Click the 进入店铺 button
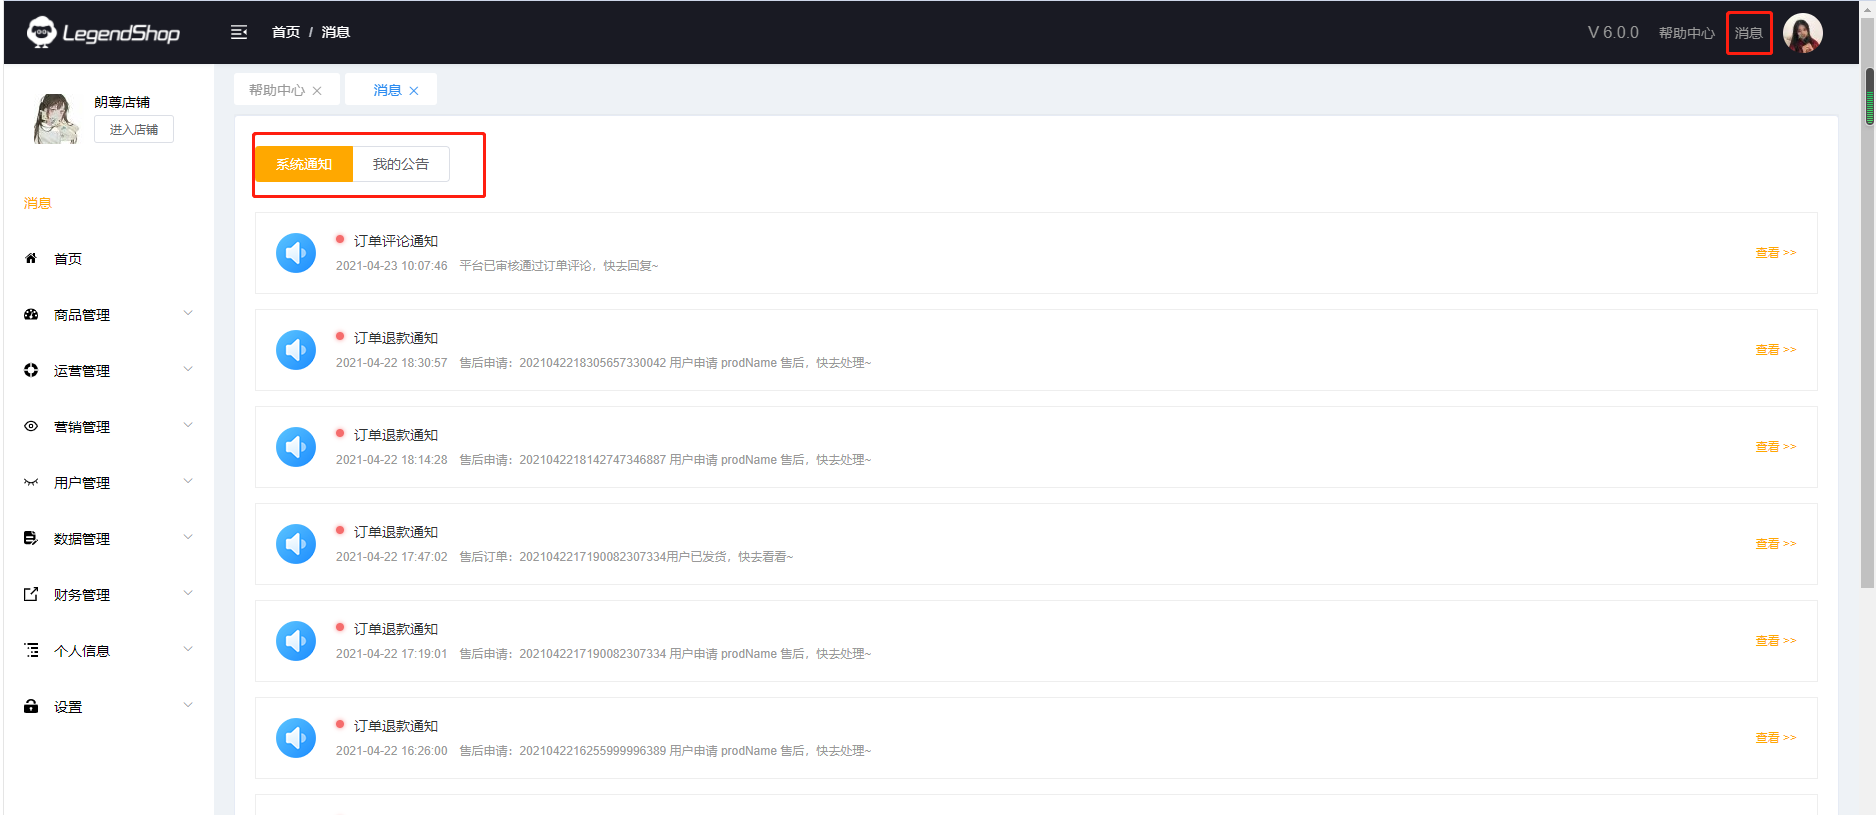 (x=134, y=130)
